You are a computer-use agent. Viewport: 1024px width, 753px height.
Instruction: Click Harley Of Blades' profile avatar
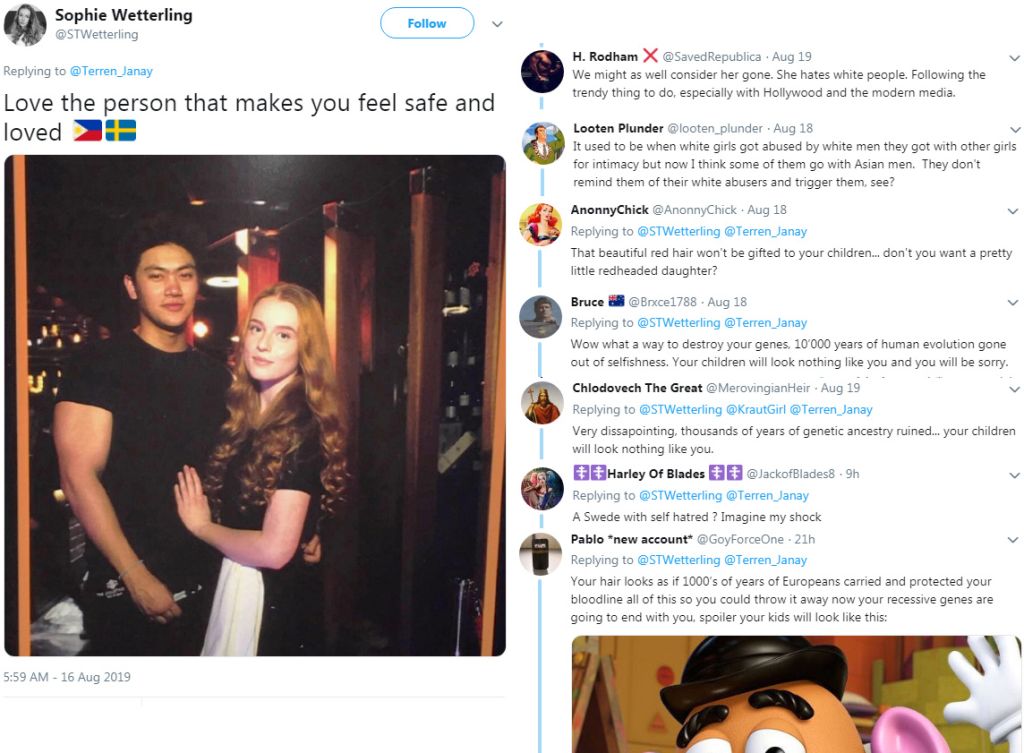click(543, 489)
